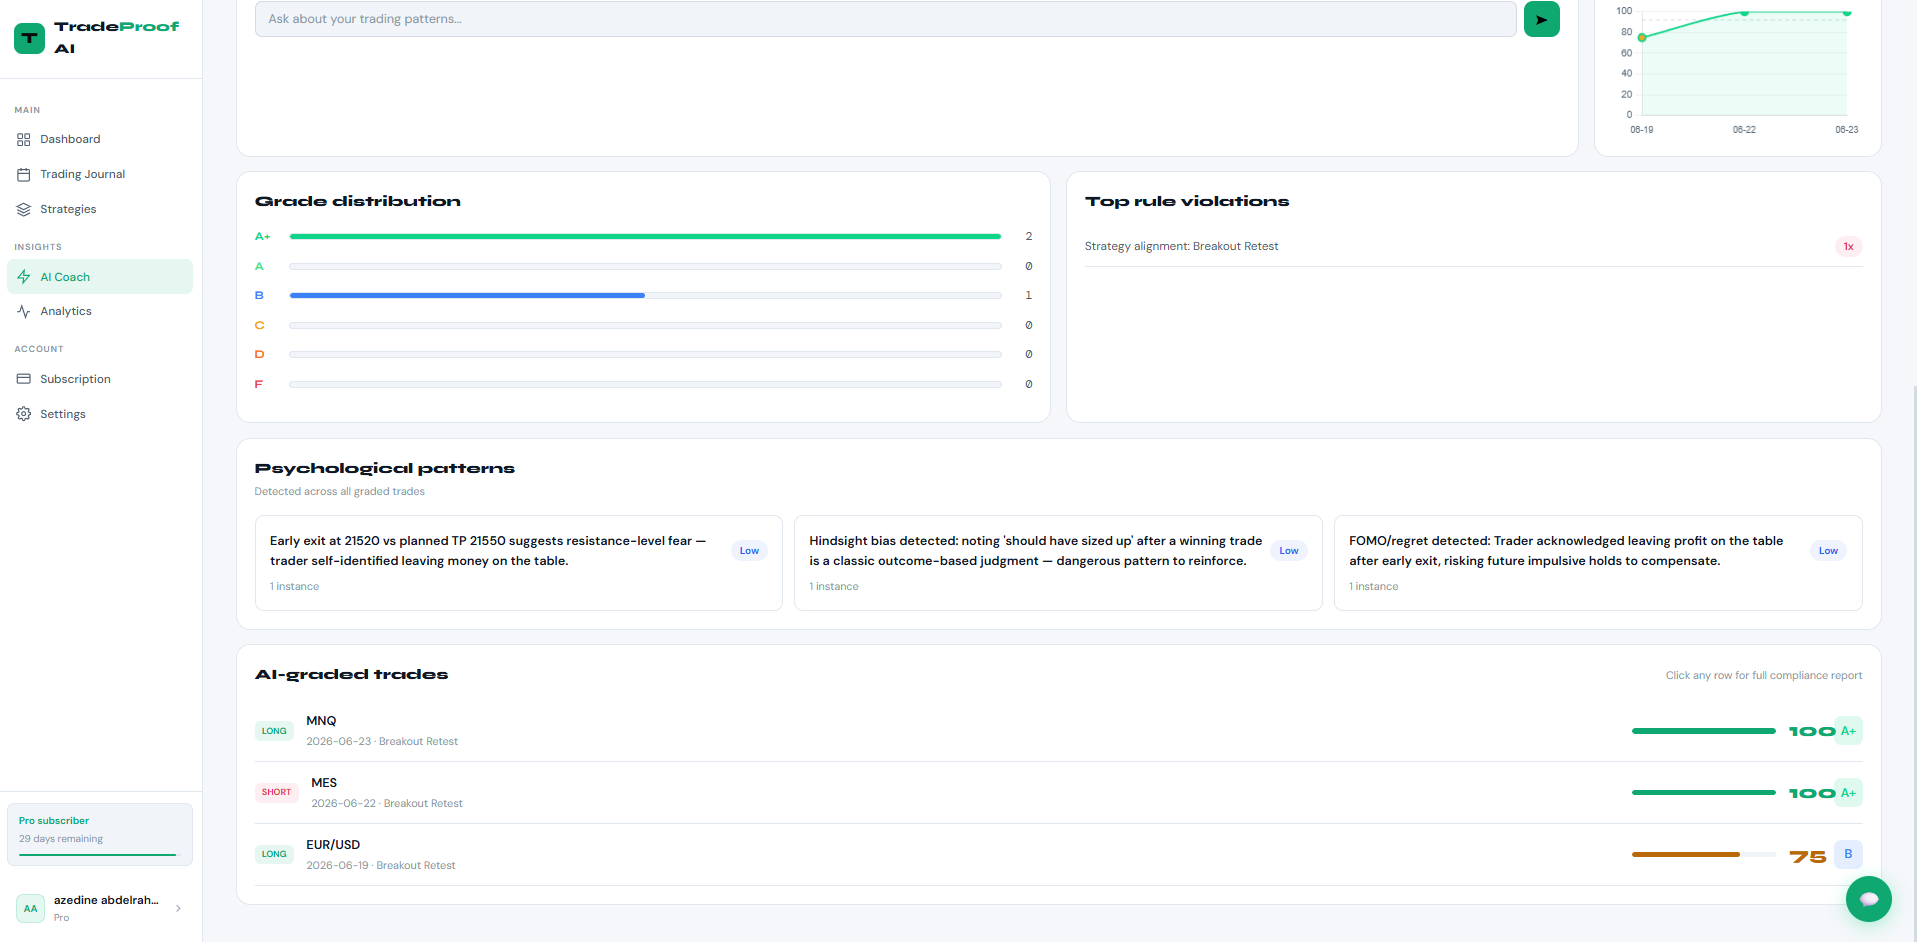Click the A+ grade badge for MES
Viewport: 1917px width, 942px height.
pos(1848,793)
